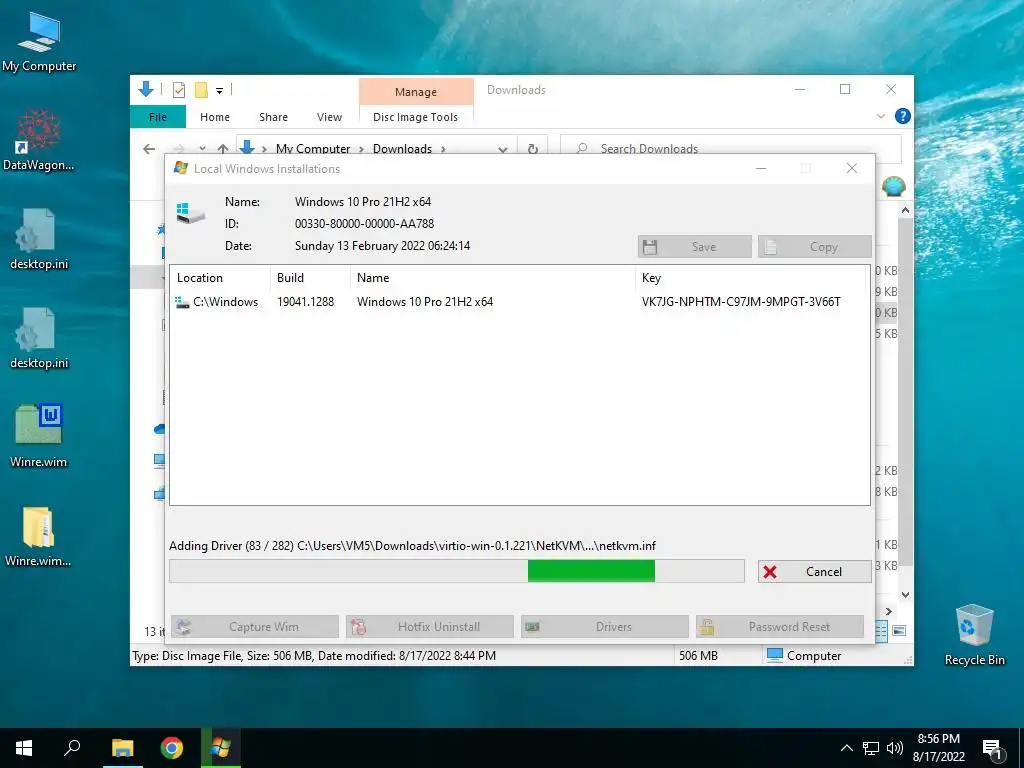Click Explorer help question mark icon

tap(903, 116)
